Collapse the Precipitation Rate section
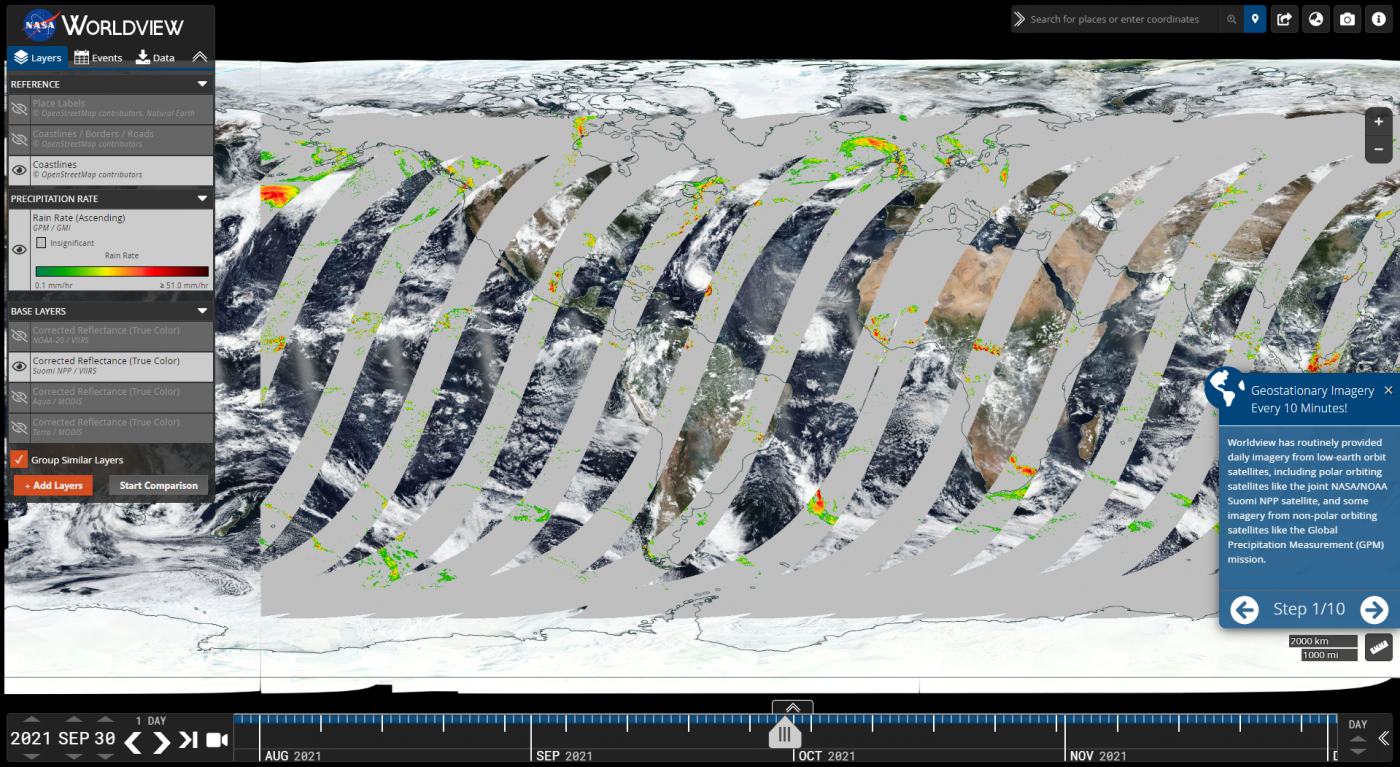This screenshot has height=767, width=1400. click(x=201, y=198)
